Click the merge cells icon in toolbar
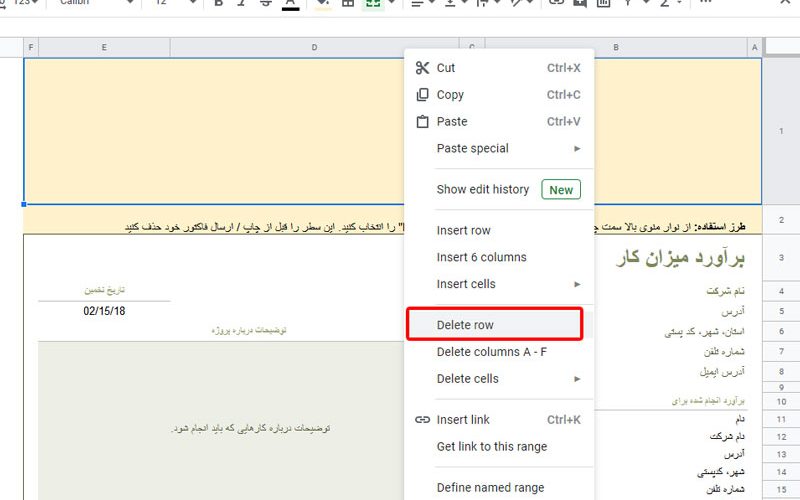800x500 pixels. 373,4
